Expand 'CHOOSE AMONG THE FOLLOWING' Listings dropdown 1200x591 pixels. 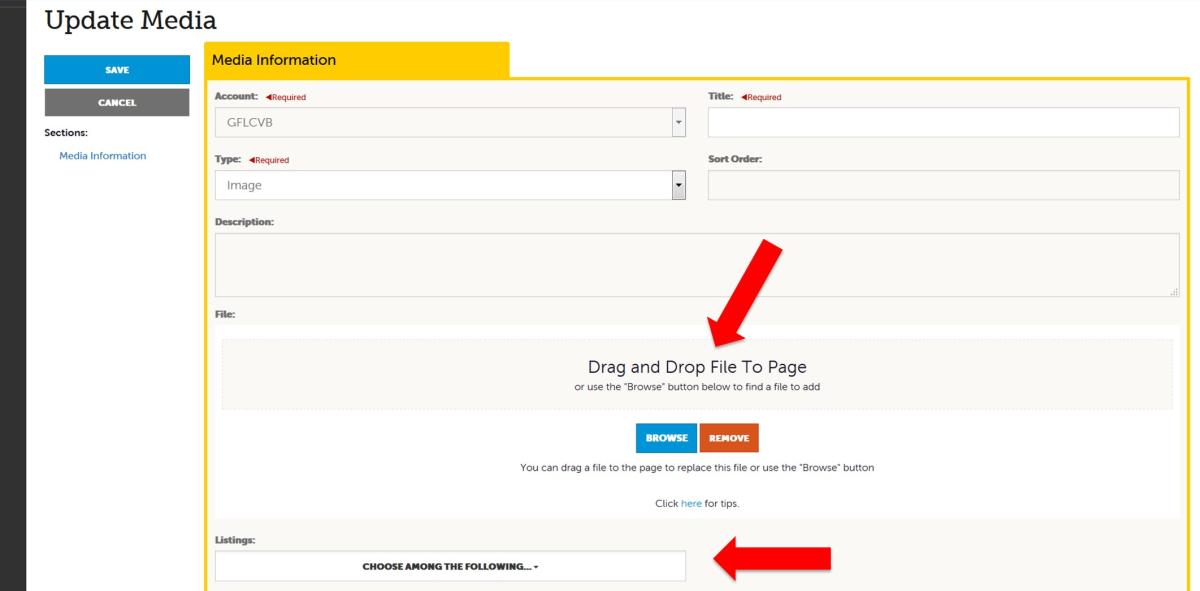(449, 566)
